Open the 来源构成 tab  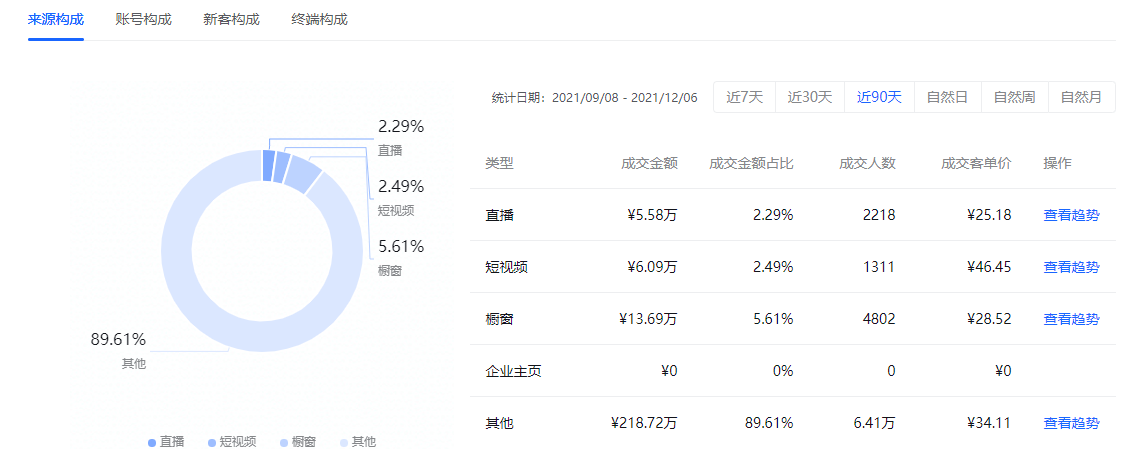tap(56, 20)
